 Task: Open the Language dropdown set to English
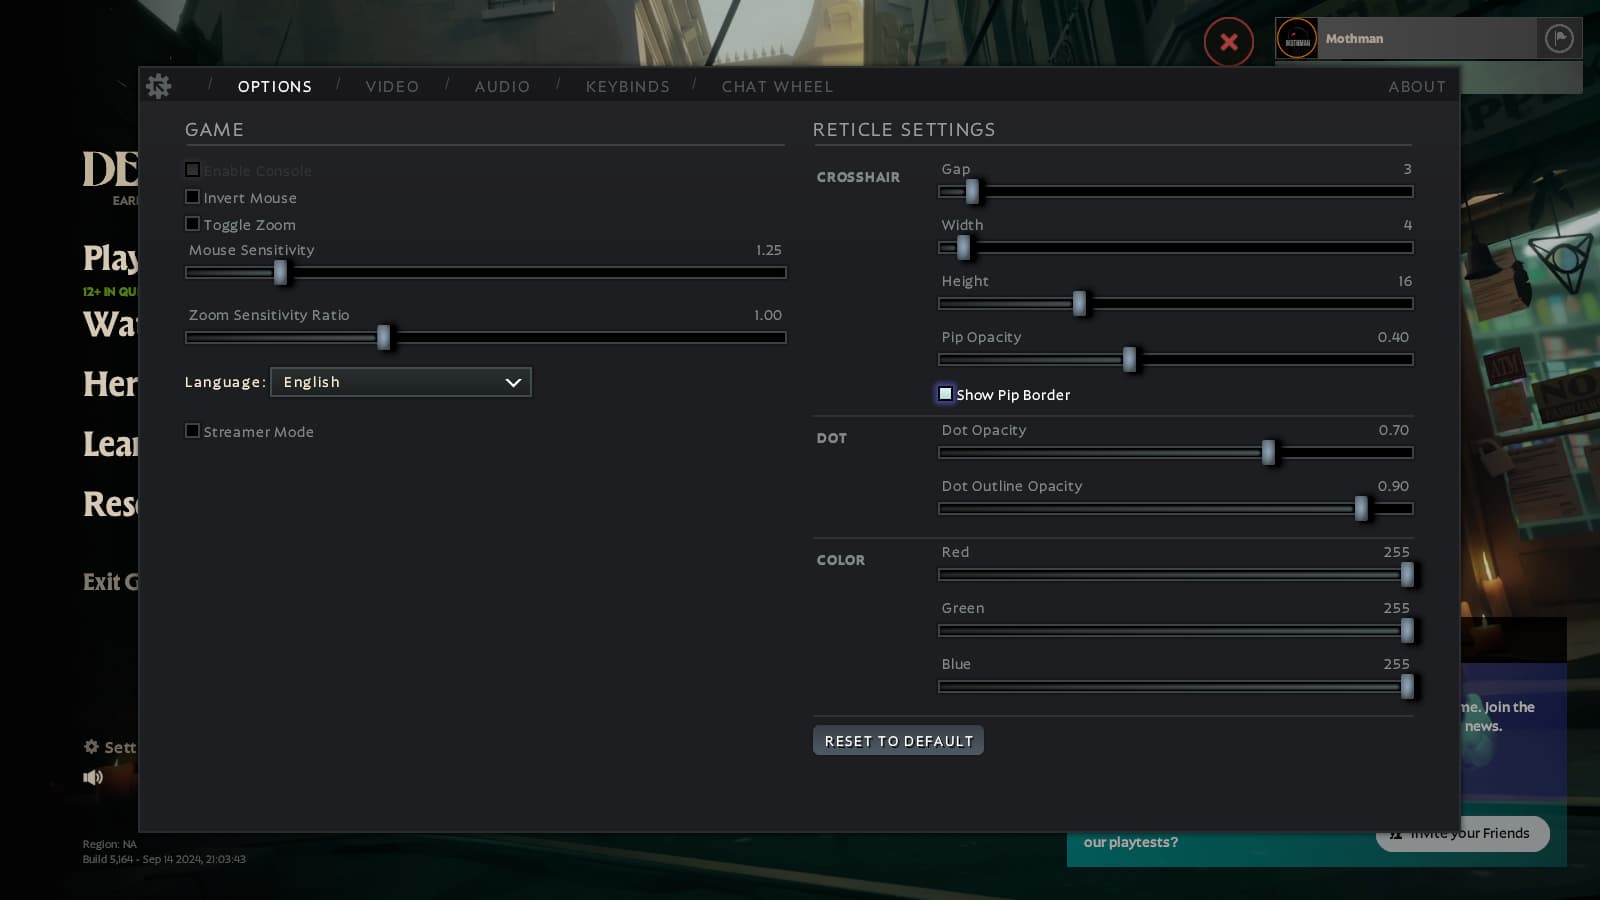click(x=400, y=382)
